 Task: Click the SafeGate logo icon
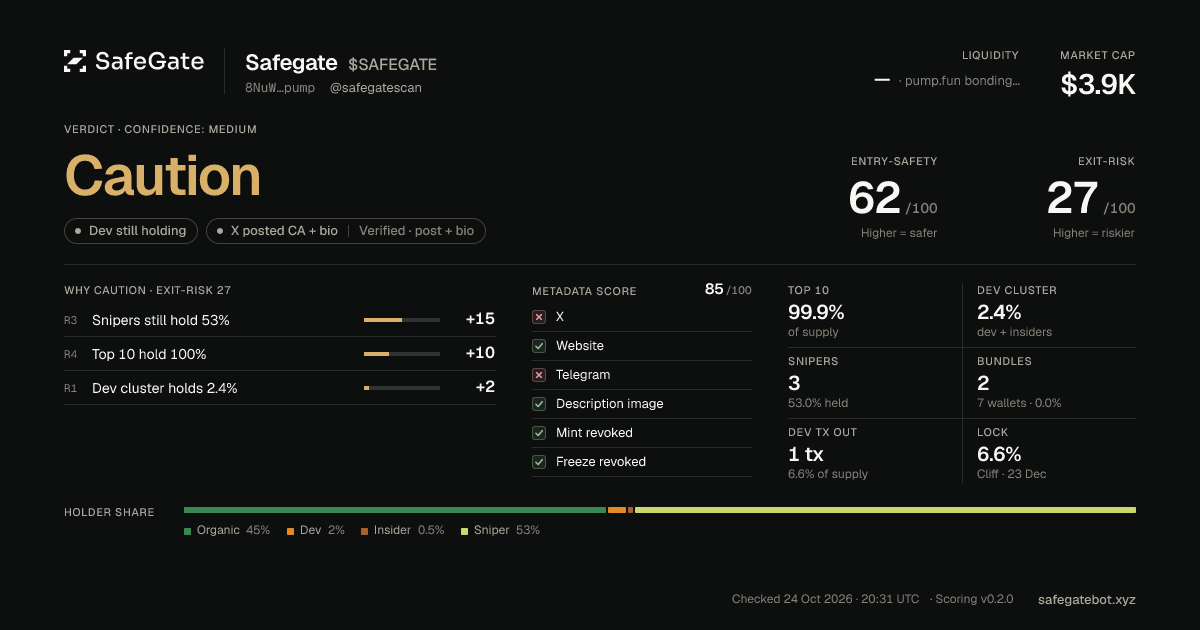click(x=75, y=61)
